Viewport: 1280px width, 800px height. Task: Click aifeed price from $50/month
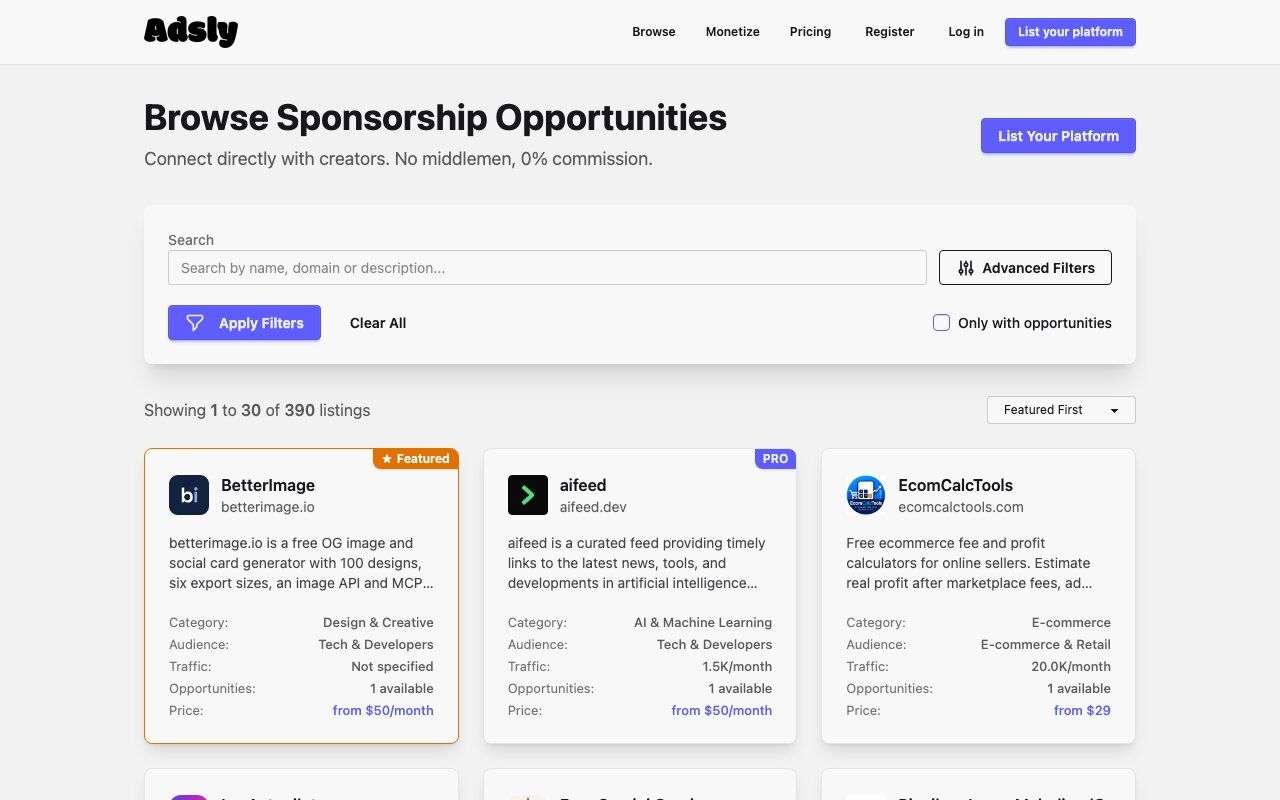pos(722,710)
